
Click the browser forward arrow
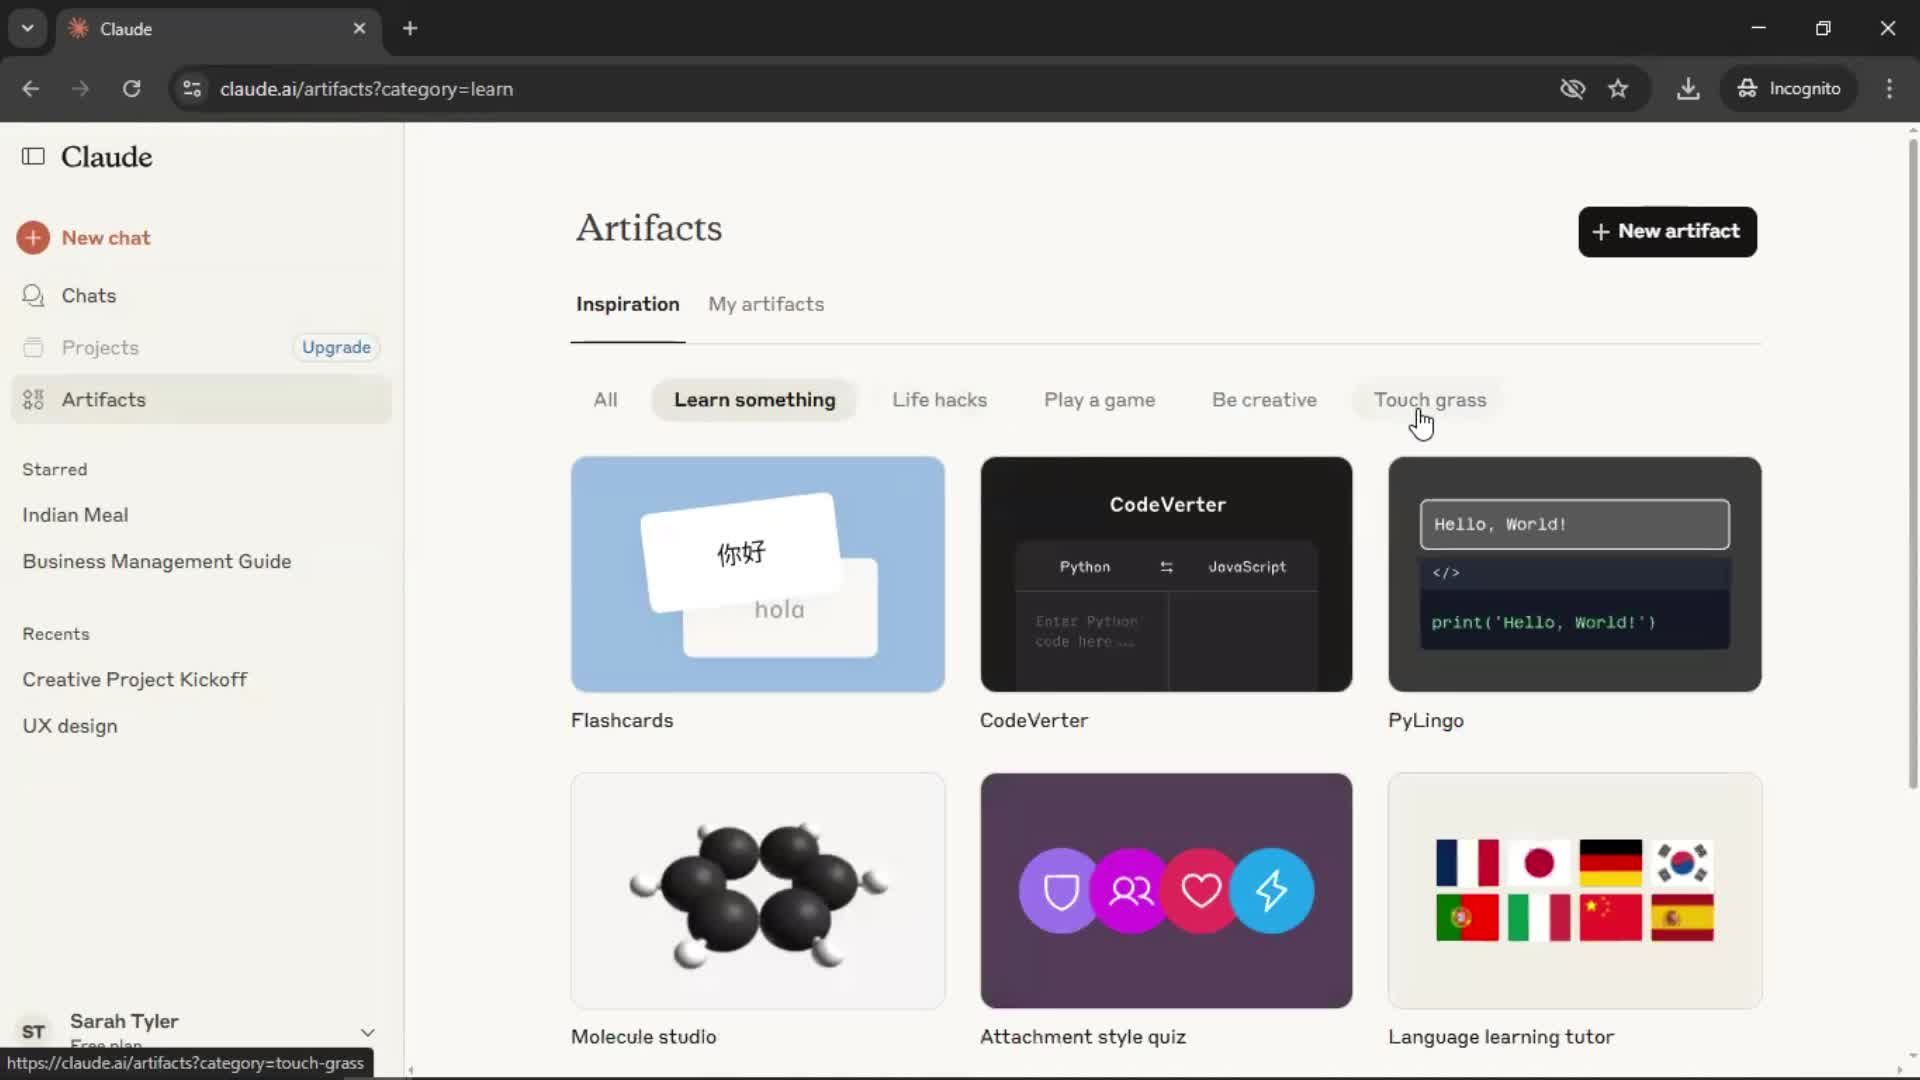(x=81, y=89)
